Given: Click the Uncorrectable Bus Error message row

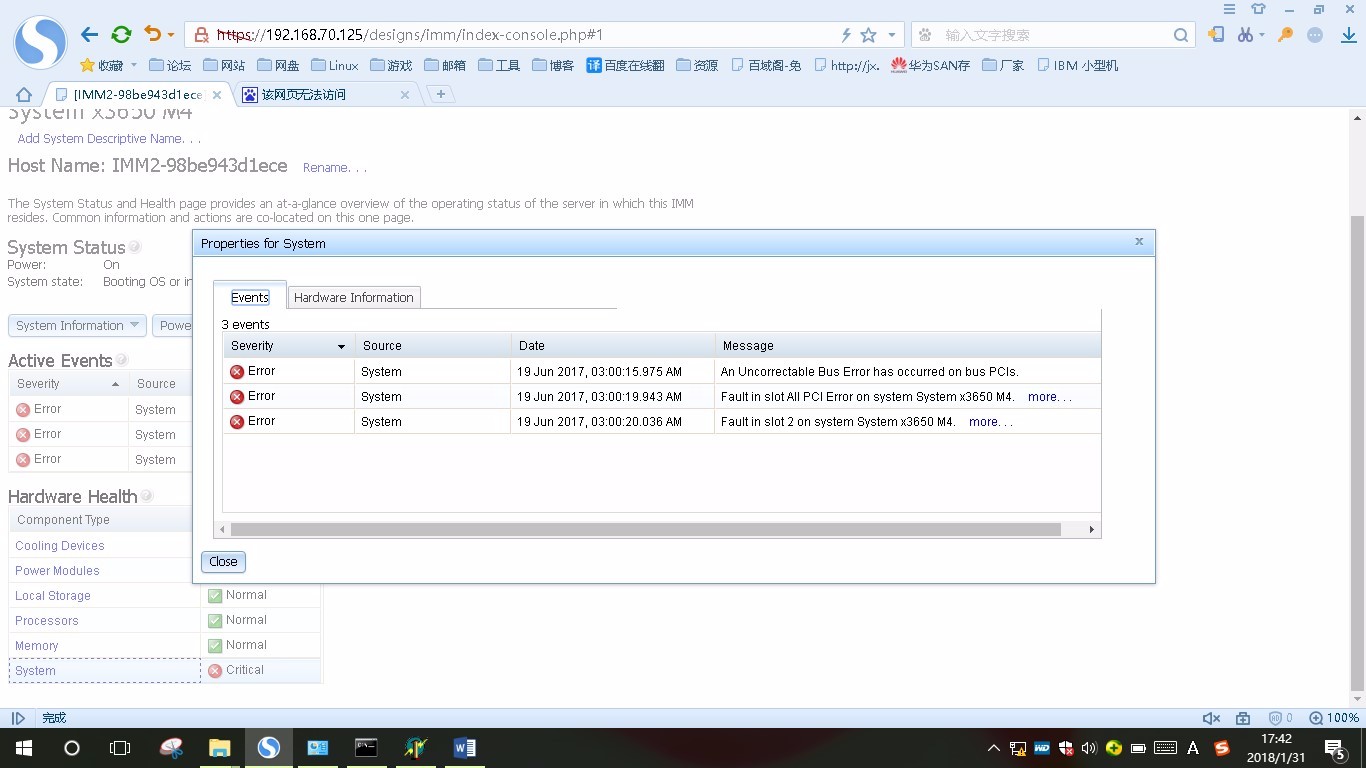Looking at the screenshot, I should 661,371.
